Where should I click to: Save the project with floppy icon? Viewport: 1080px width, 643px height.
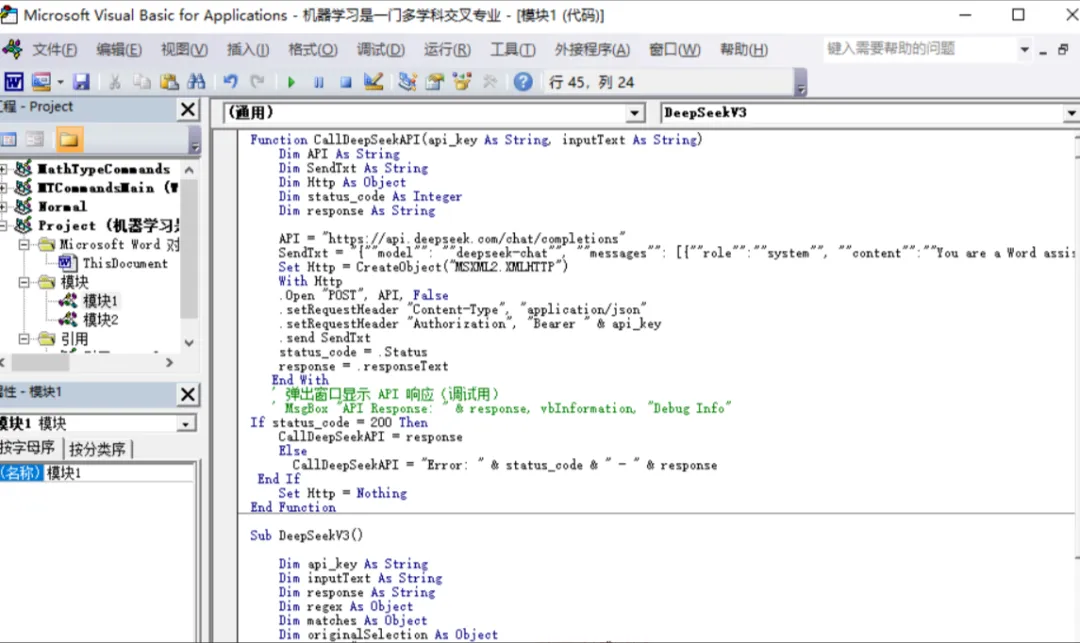(81, 82)
